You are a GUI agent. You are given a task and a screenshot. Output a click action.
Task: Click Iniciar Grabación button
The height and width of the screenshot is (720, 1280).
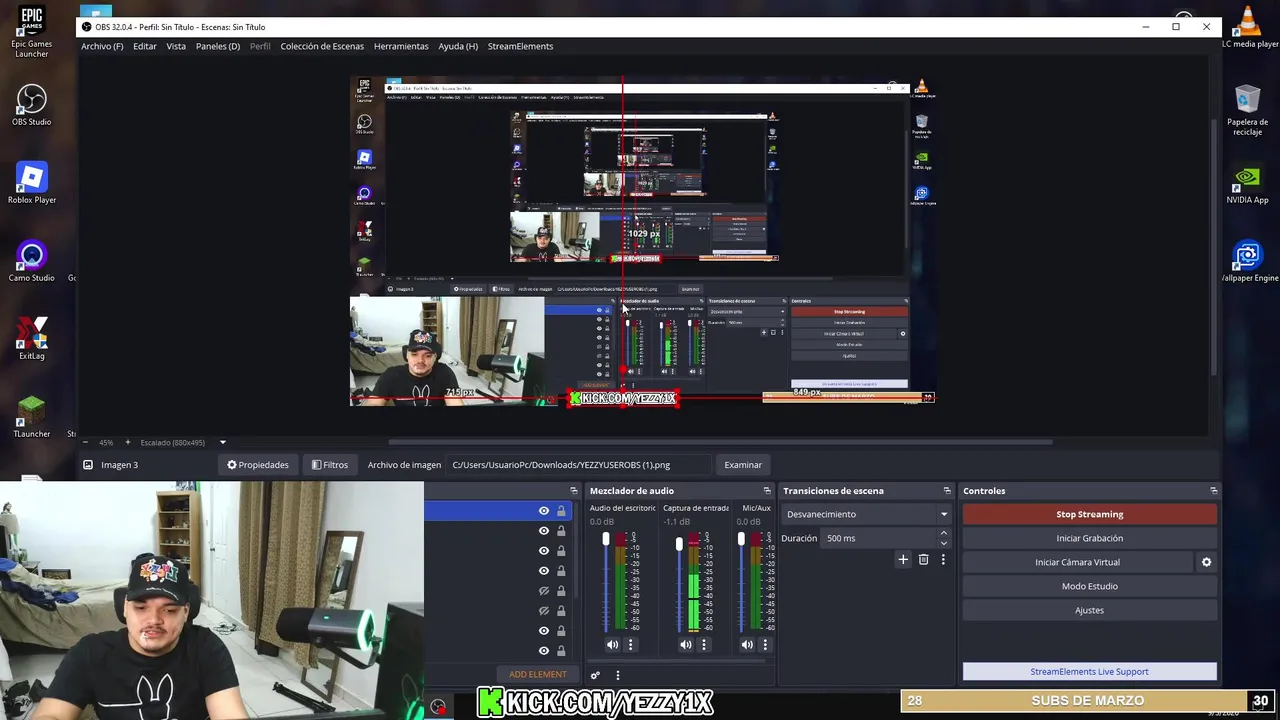(x=1090, y=538)
